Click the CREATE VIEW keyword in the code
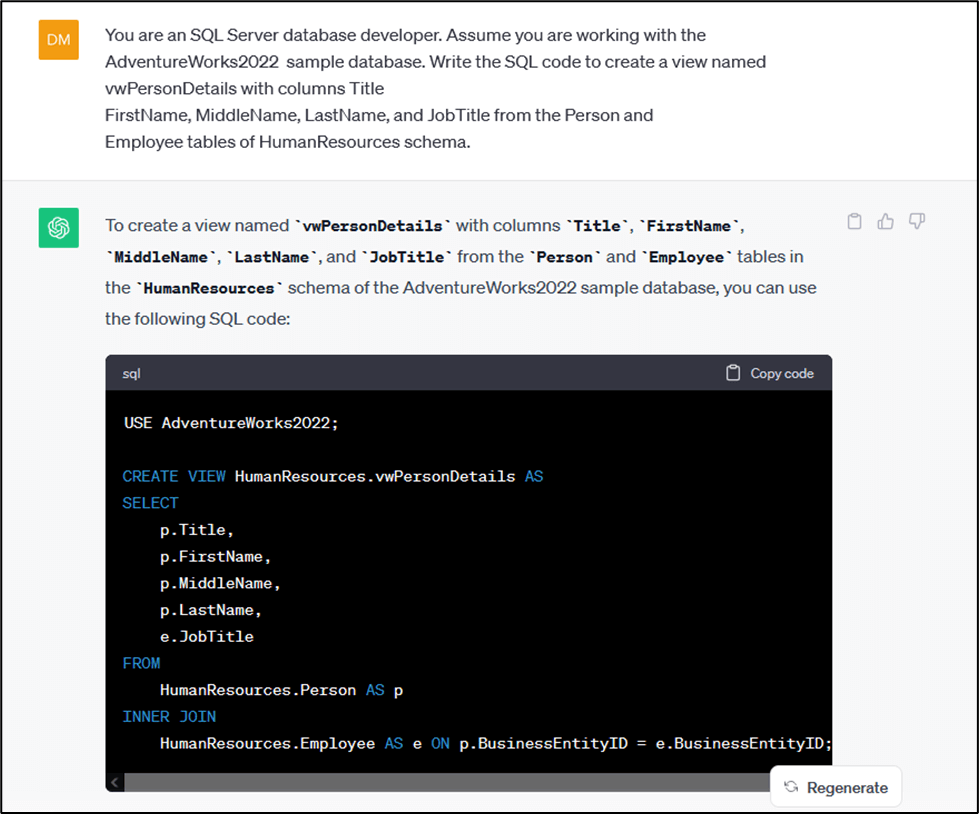The height and width of the screenshot is (814, 979). pyautogui.click(x=174, y=476)
